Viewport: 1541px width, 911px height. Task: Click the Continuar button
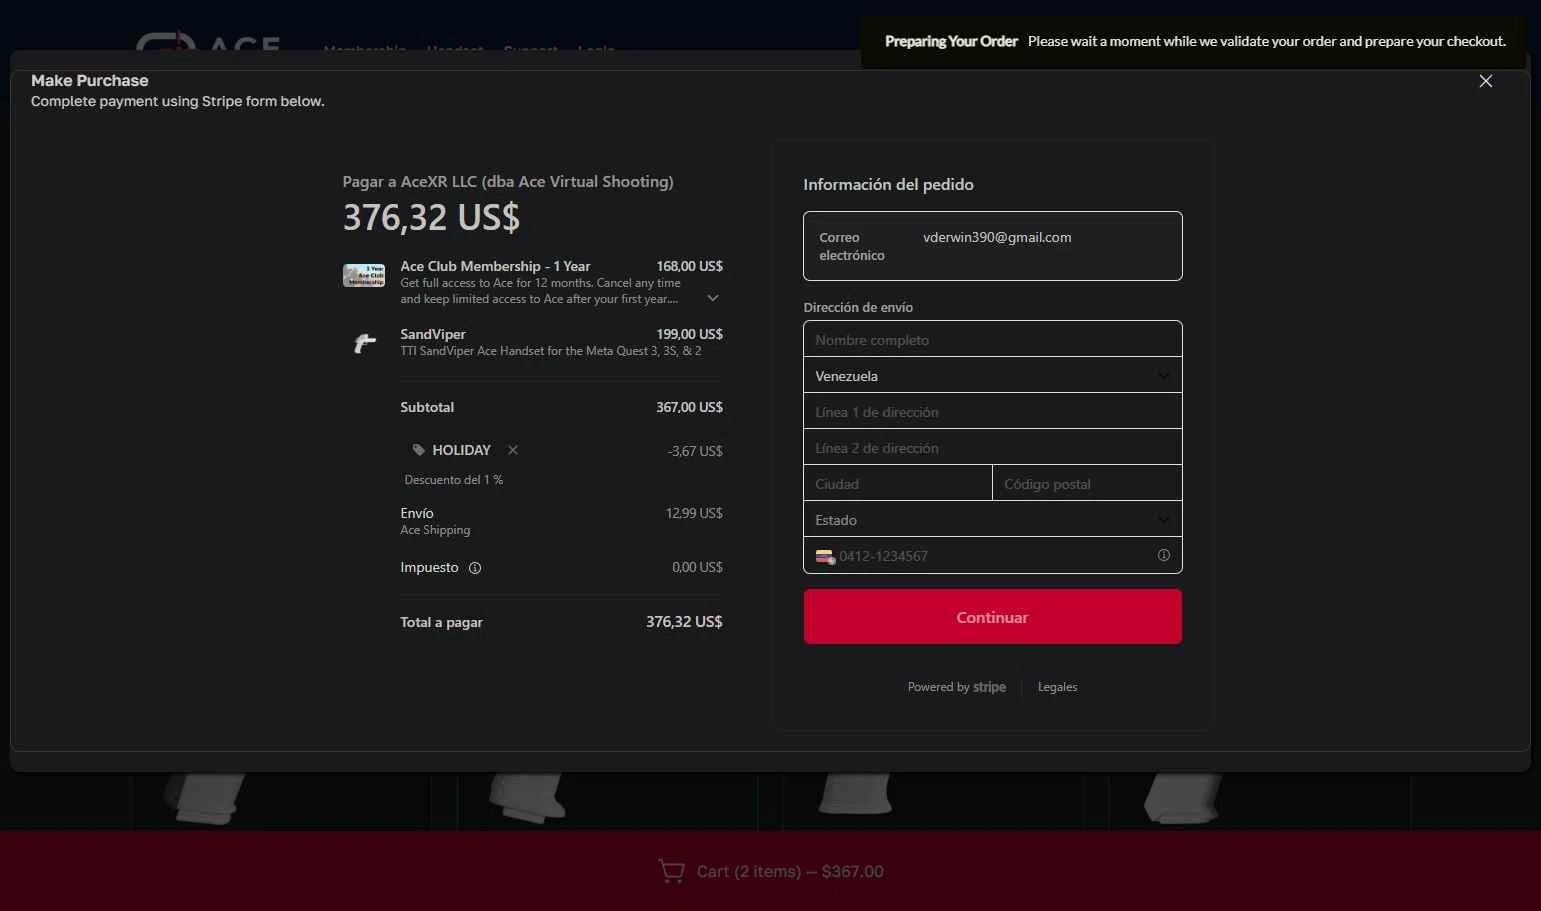click(993, 617)
